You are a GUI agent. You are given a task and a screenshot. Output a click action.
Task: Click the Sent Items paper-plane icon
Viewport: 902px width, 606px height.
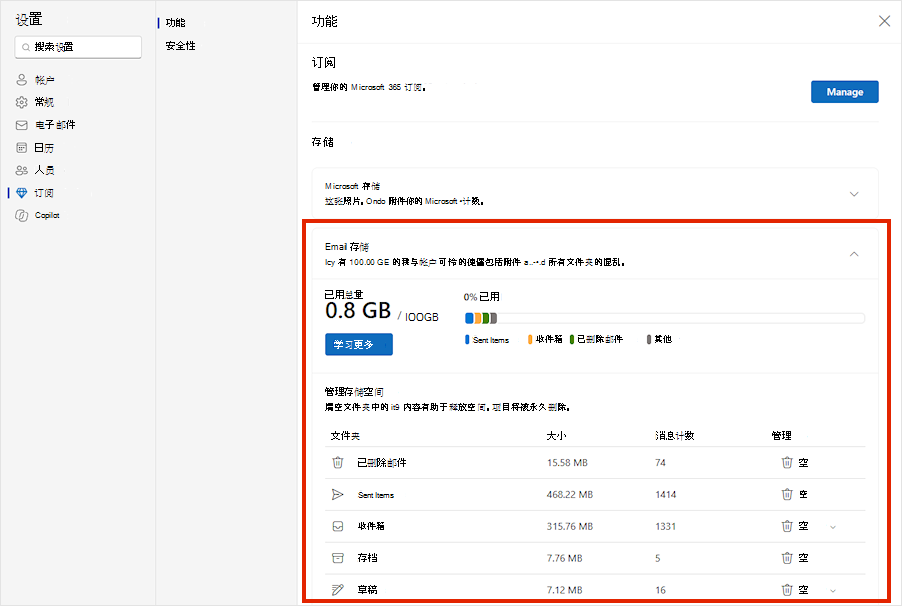(338, 494)
